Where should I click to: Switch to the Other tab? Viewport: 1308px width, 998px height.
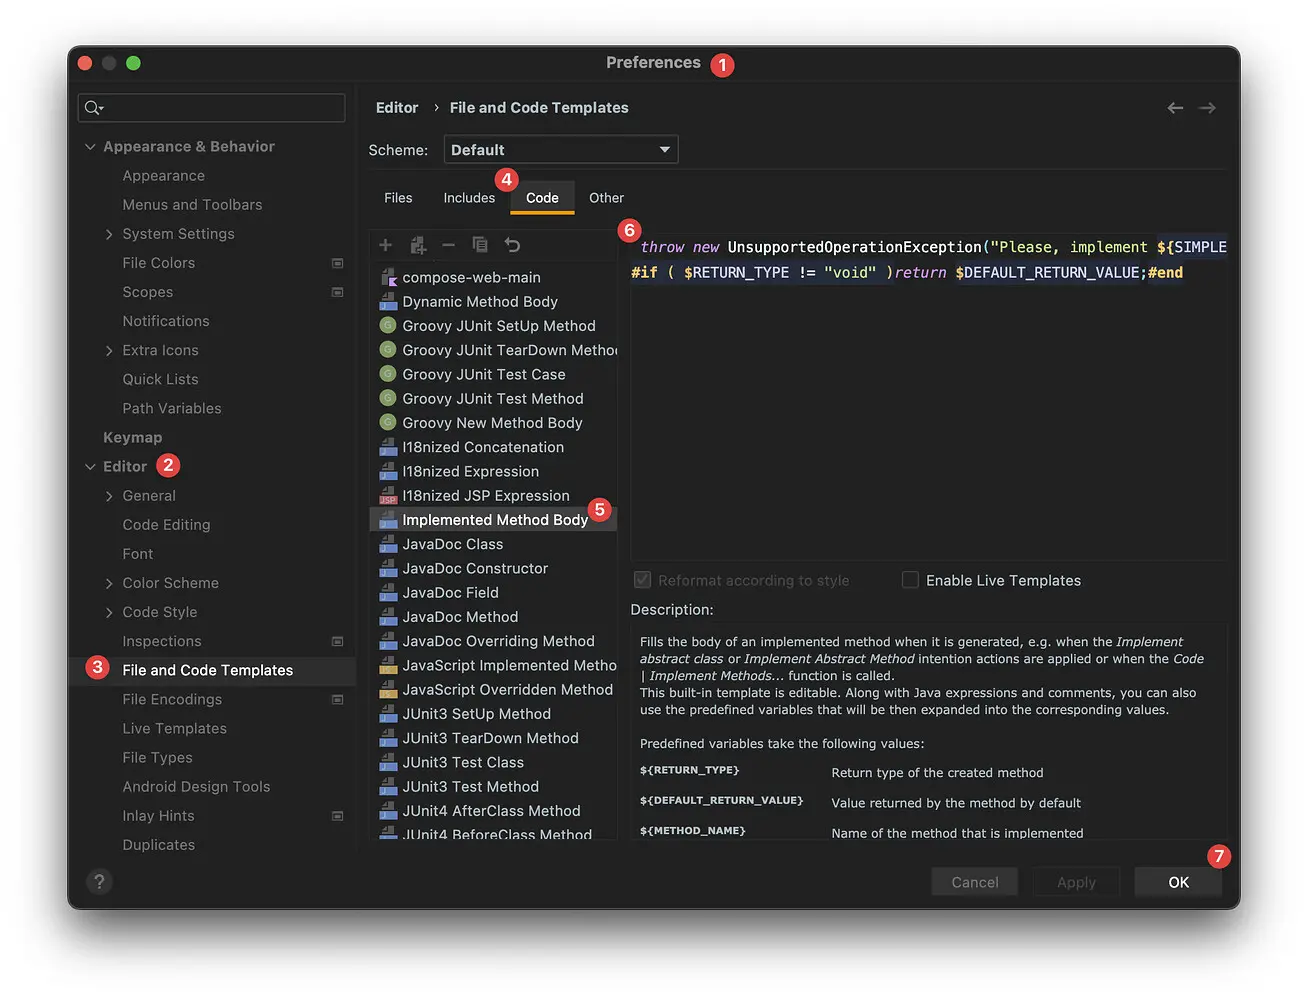click(x=606, y=198)
